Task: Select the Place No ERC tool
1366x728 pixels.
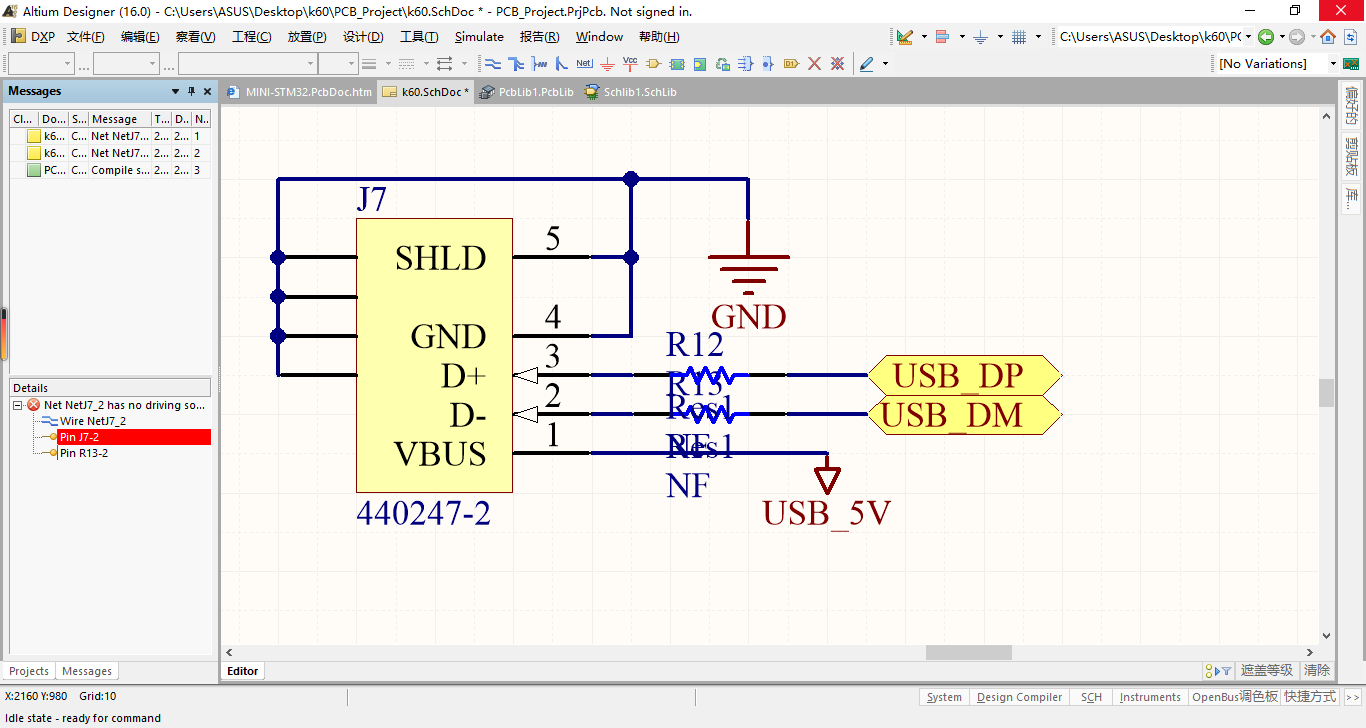Action: click(814, 63)
